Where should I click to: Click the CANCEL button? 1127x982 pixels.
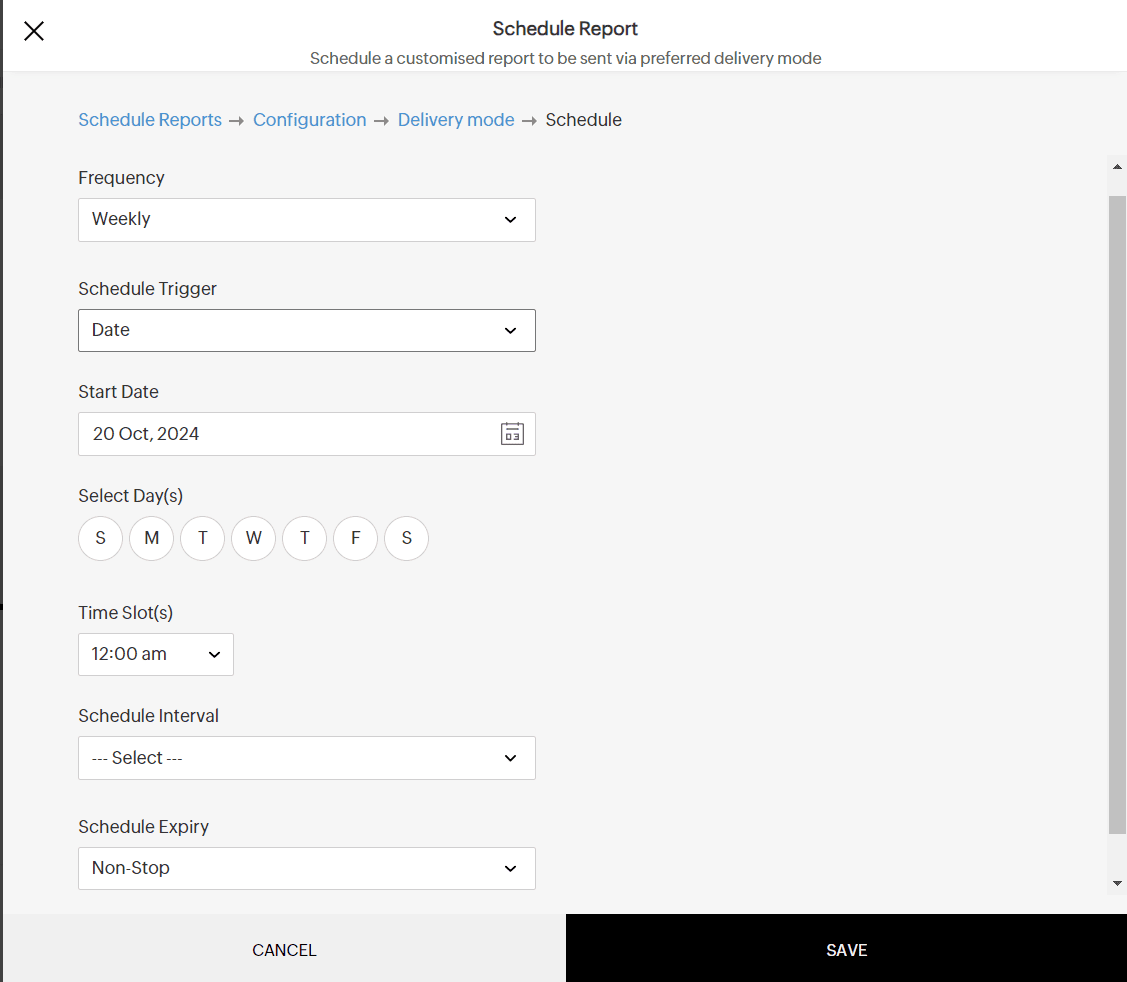(284, 950)
